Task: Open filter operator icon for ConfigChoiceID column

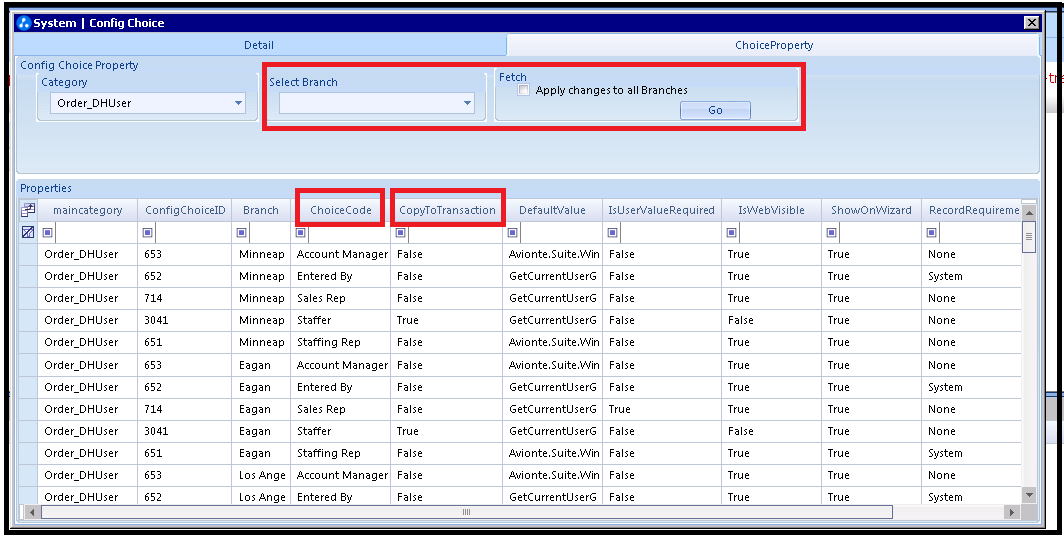Action: click(148, 233)
